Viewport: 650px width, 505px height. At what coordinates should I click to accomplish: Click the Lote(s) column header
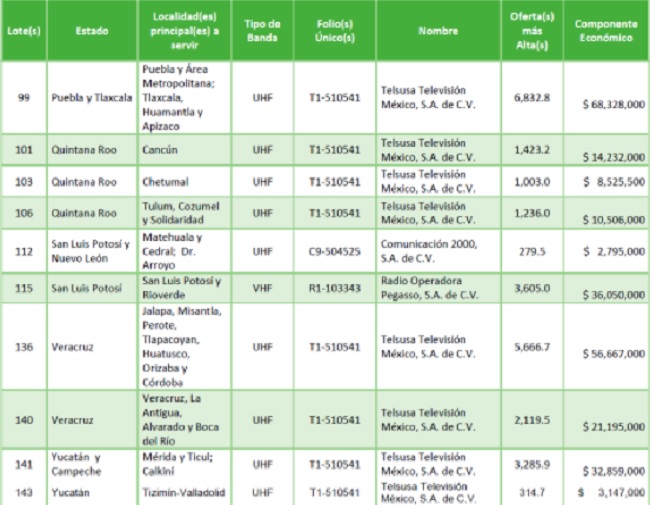(x=24, y=31)
